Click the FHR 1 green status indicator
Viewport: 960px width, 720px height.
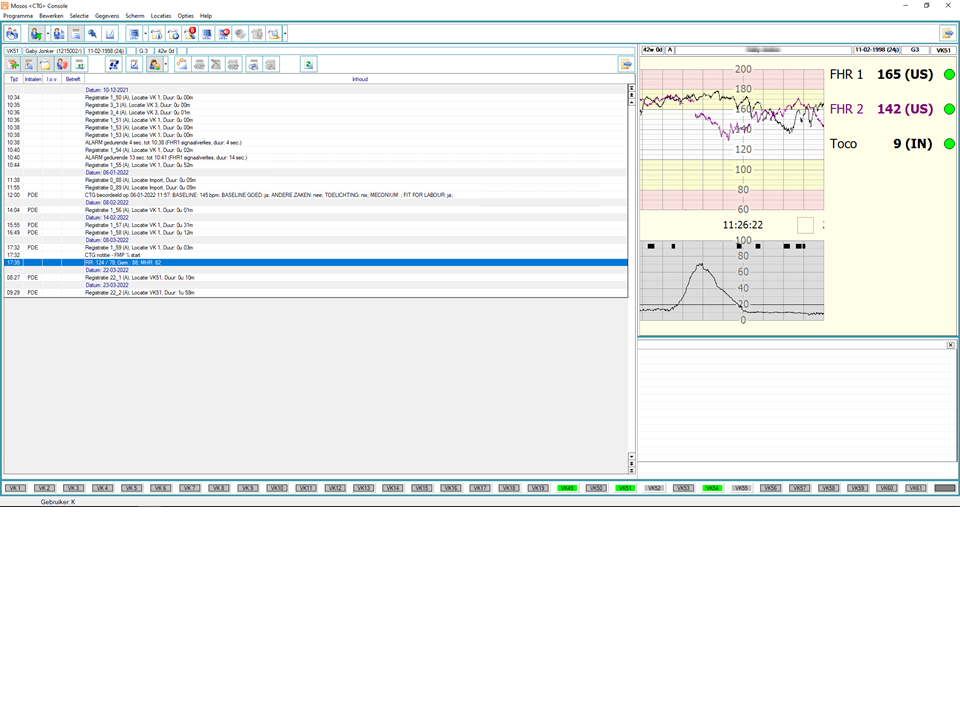click(949, 75)
